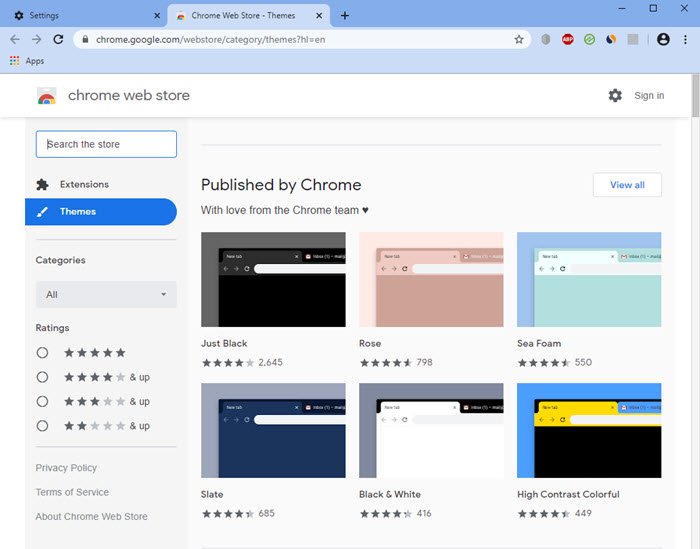700x549 pixels.
Task: Click the Black & White theme title
Action: coord(390,494)
